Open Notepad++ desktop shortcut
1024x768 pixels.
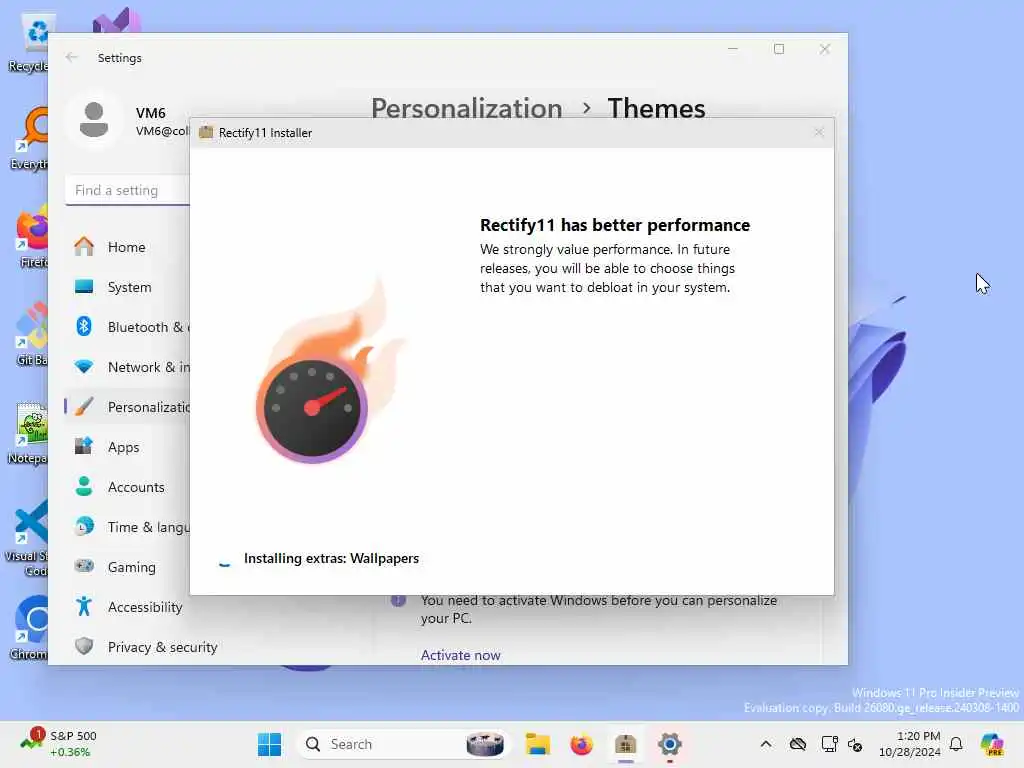(28, 433)
